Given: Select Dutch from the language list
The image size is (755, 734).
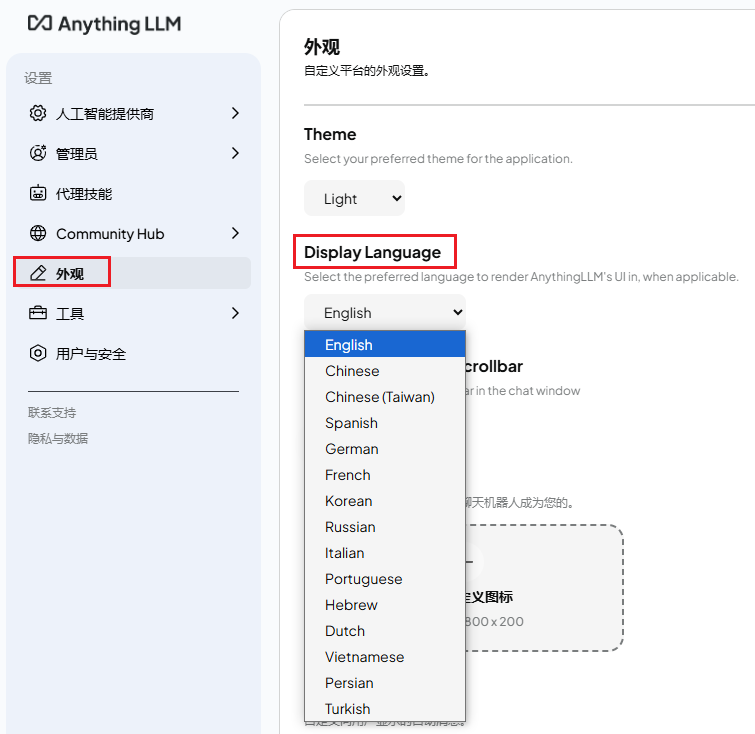Looking at the screenshot, I should (385, 630).
